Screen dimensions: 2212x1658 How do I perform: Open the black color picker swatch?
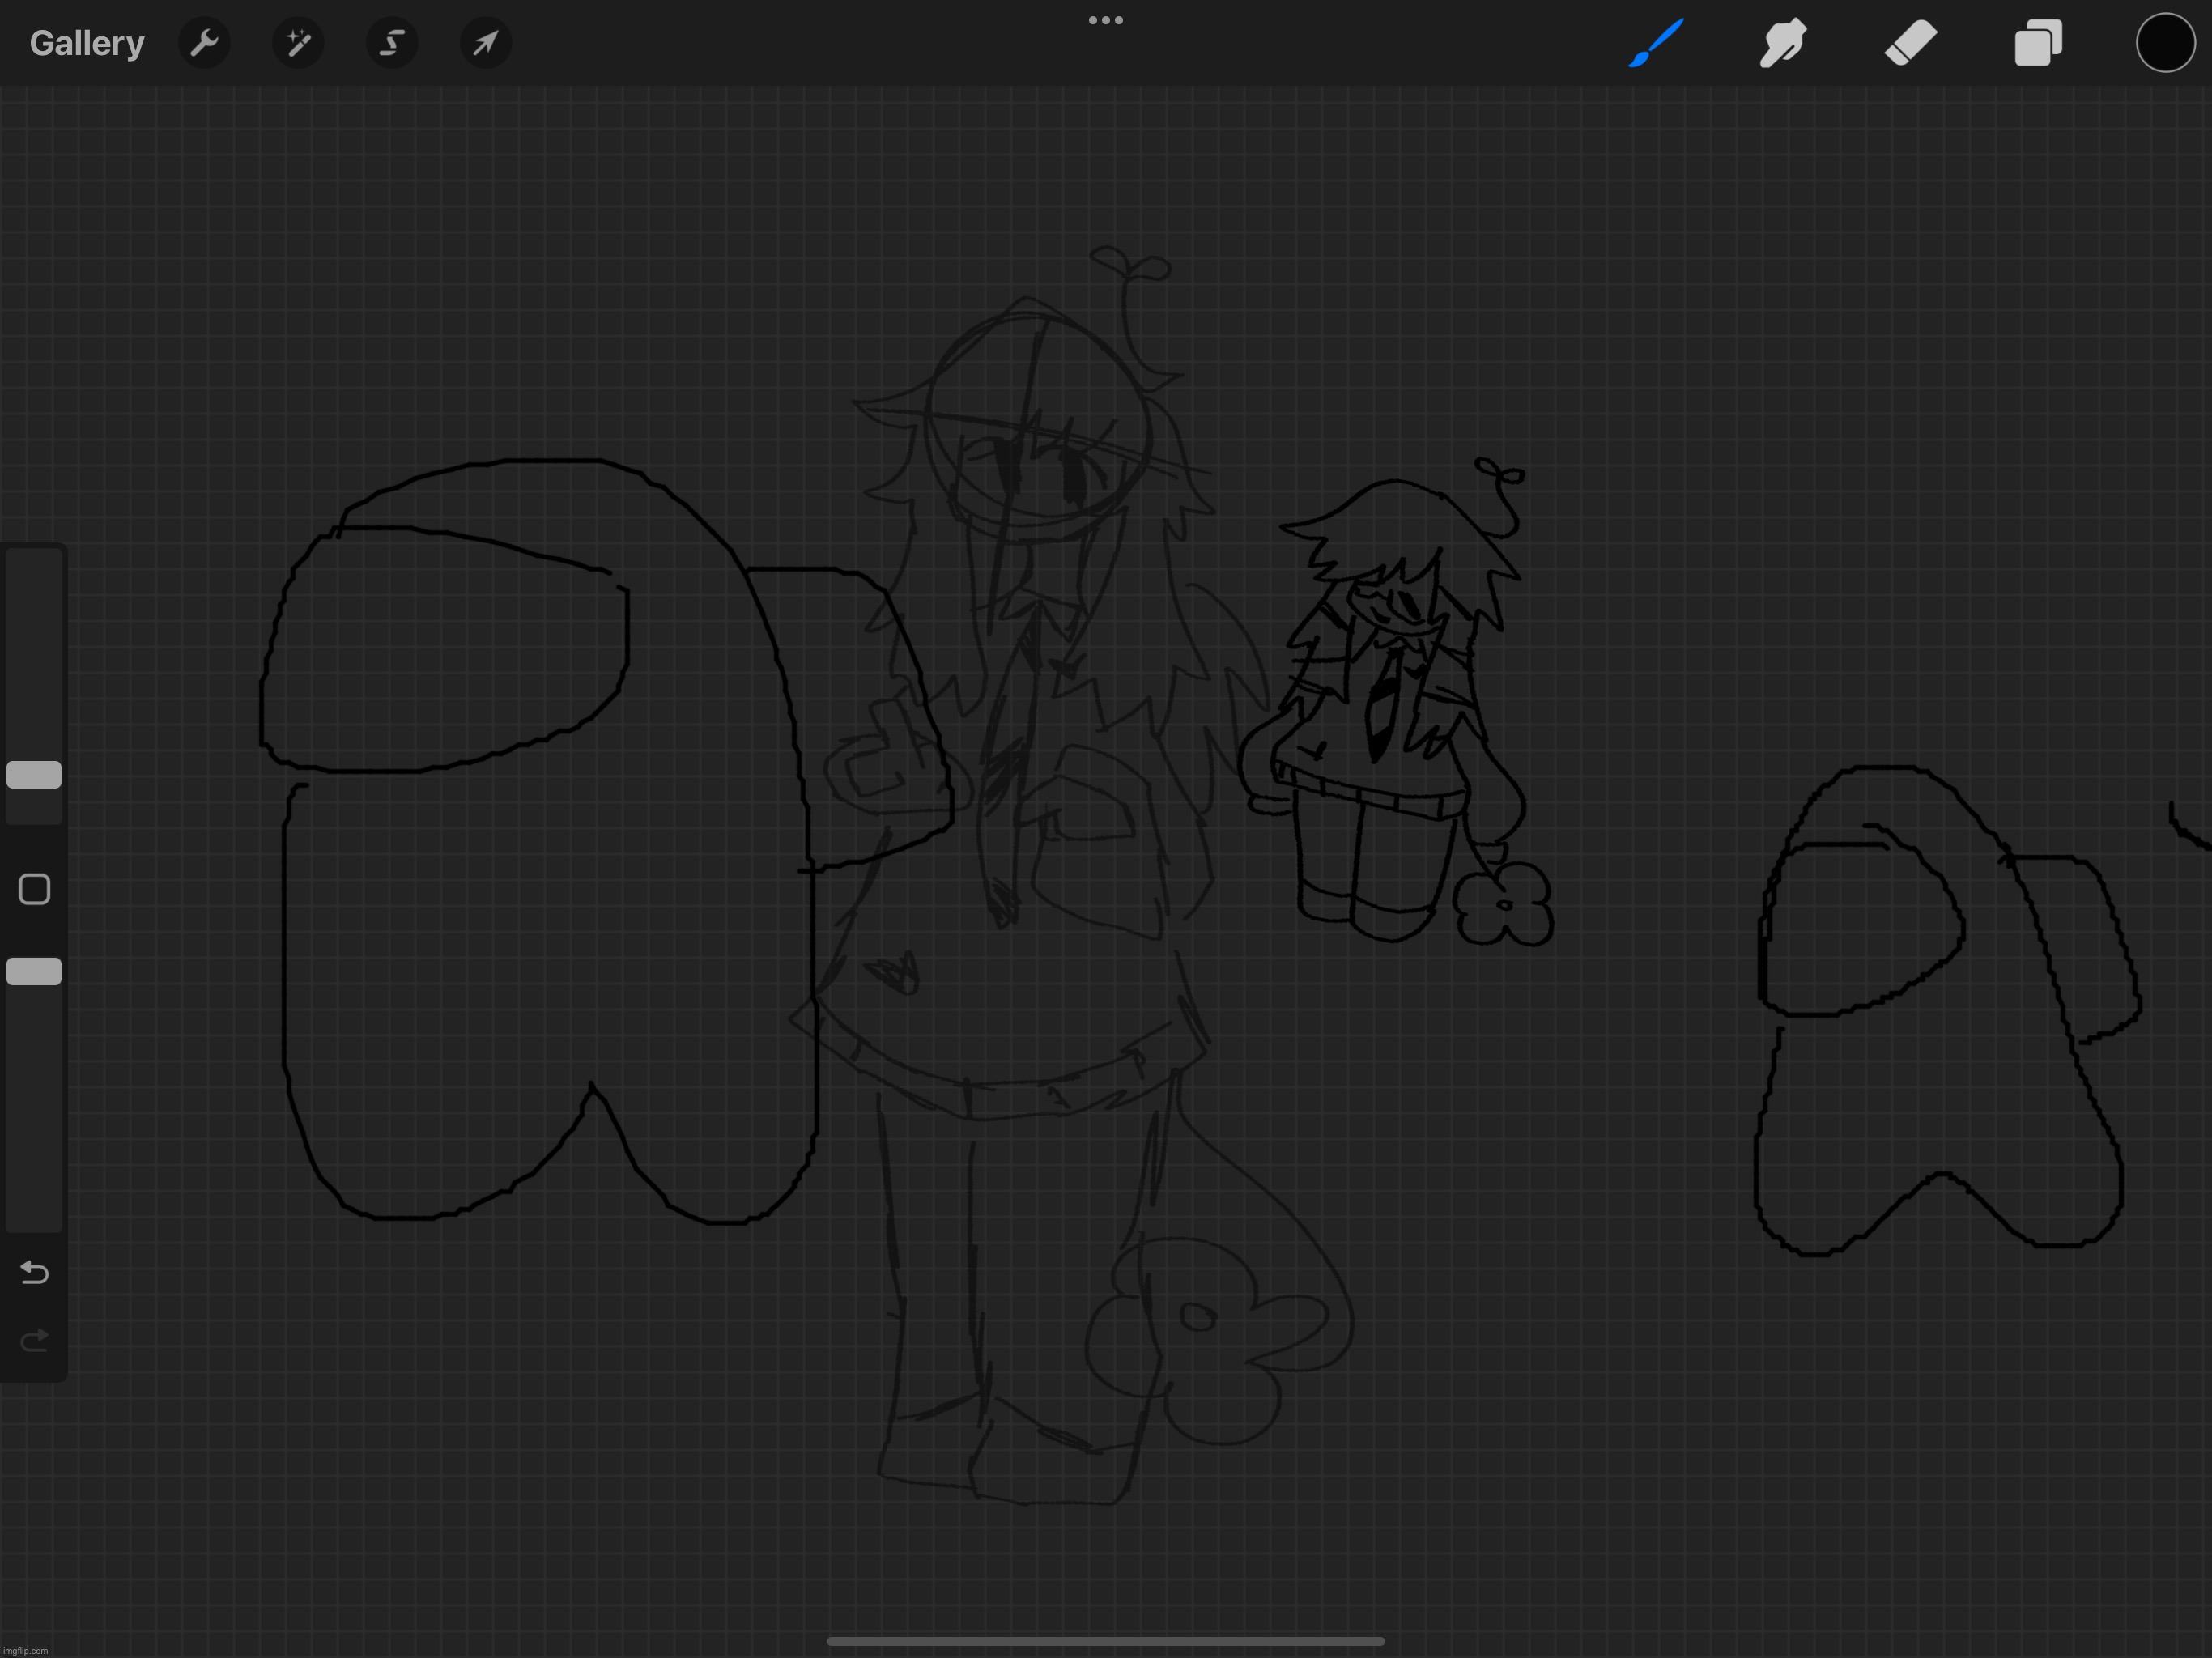[2165, 43]
